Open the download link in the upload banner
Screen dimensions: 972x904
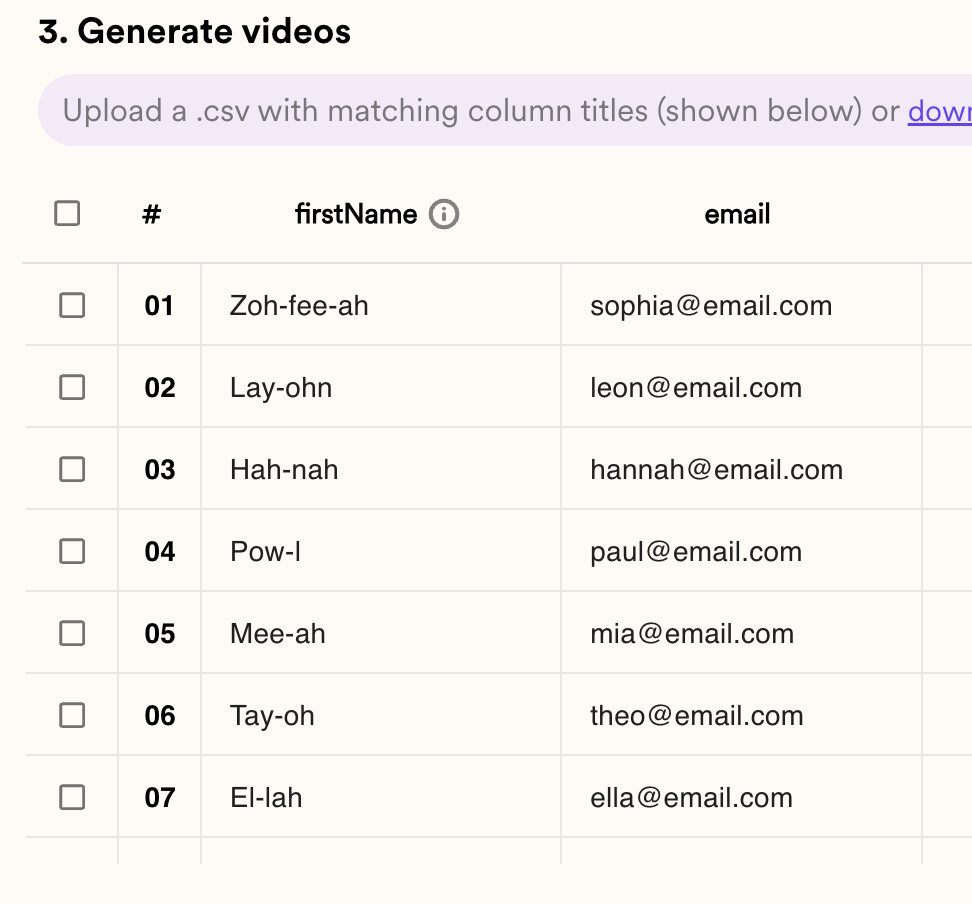[x=940, y=112]
